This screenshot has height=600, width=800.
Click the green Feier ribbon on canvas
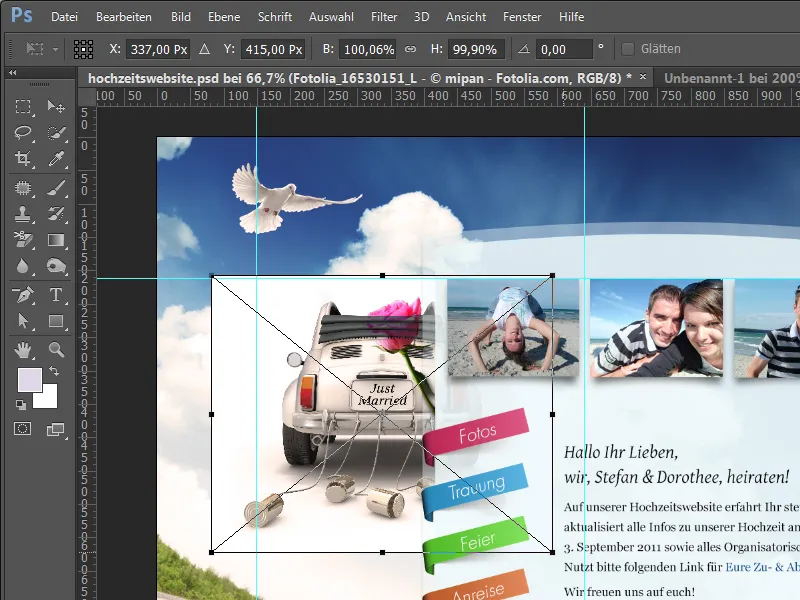(476, 542)
